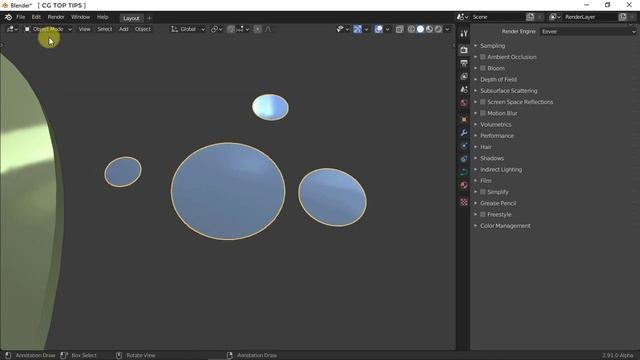Open the viewport Add menu
Viewport: 640px width, 360px height.
(124, 29)
